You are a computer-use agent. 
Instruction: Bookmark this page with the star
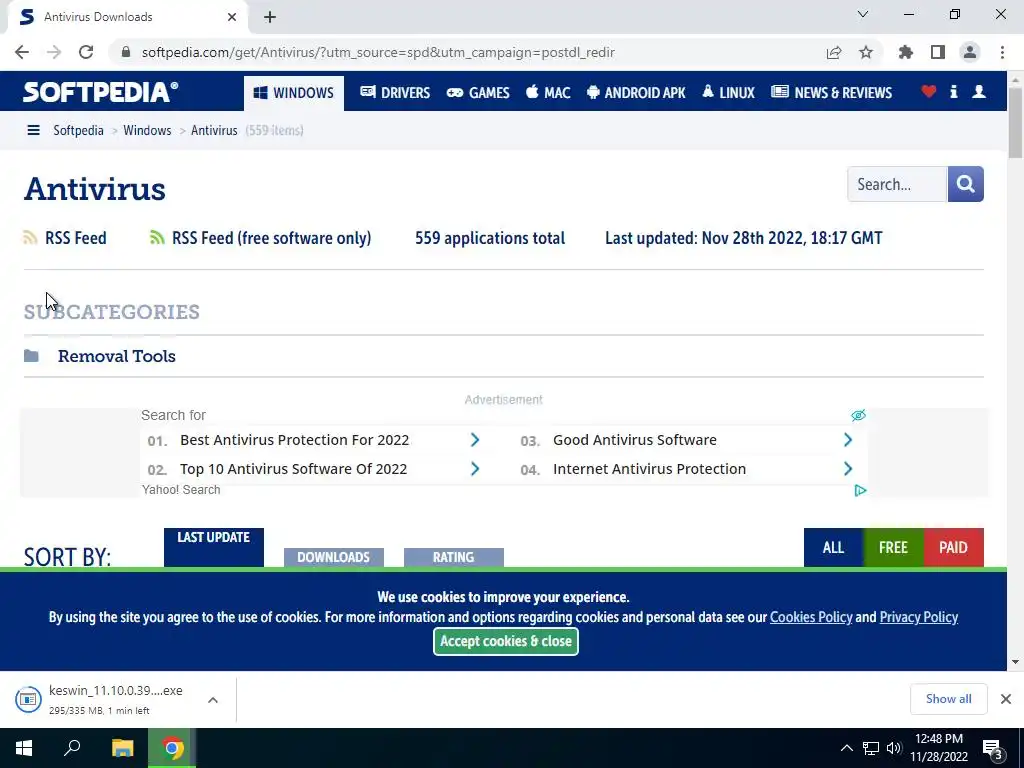click(x=866, y=52)
